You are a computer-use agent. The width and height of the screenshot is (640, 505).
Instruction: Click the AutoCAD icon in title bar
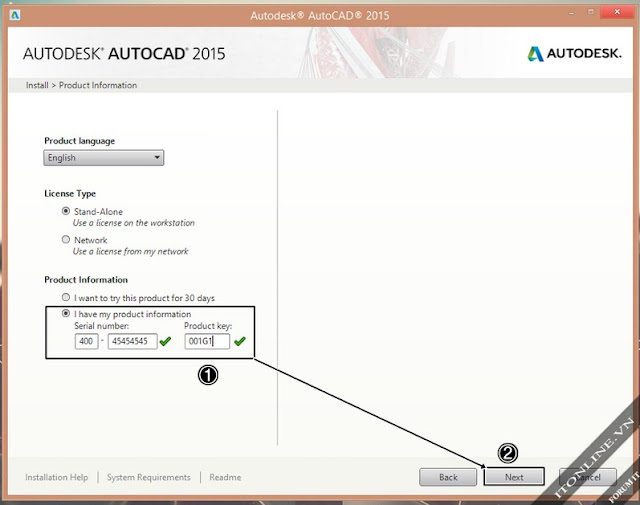pyautogui.click(x=15, y=16)
